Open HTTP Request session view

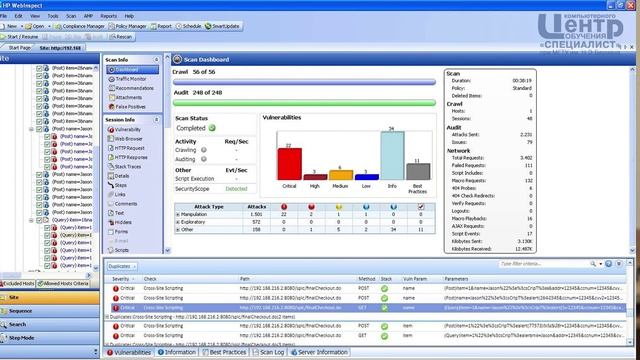point(126,148)
